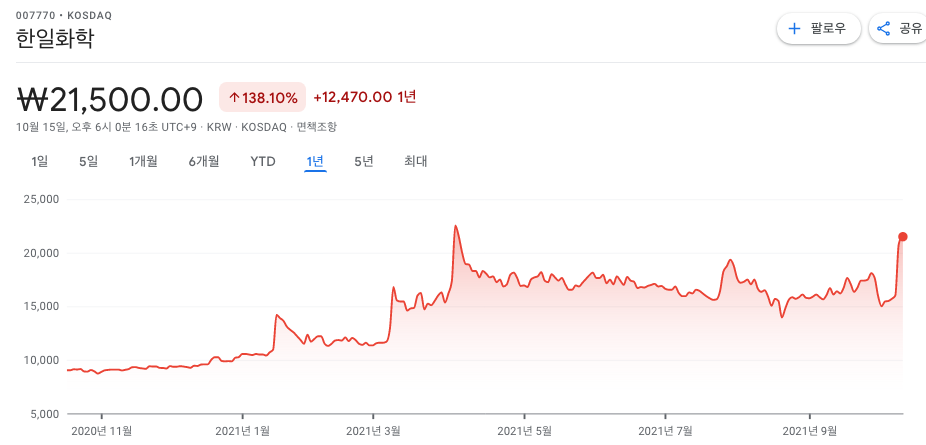
Task: Click the 007770 · KOSDAQ ticker label
Action: pyautogui.click(x=64, y=15)
